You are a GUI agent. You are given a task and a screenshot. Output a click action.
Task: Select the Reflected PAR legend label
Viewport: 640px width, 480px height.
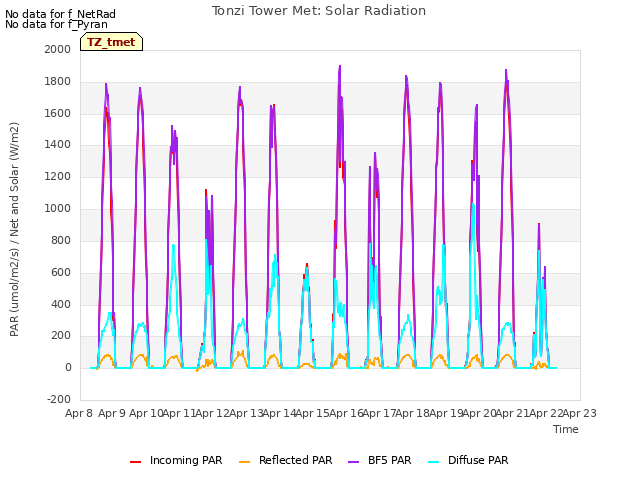pyautogui.click(x=296, y=460)
